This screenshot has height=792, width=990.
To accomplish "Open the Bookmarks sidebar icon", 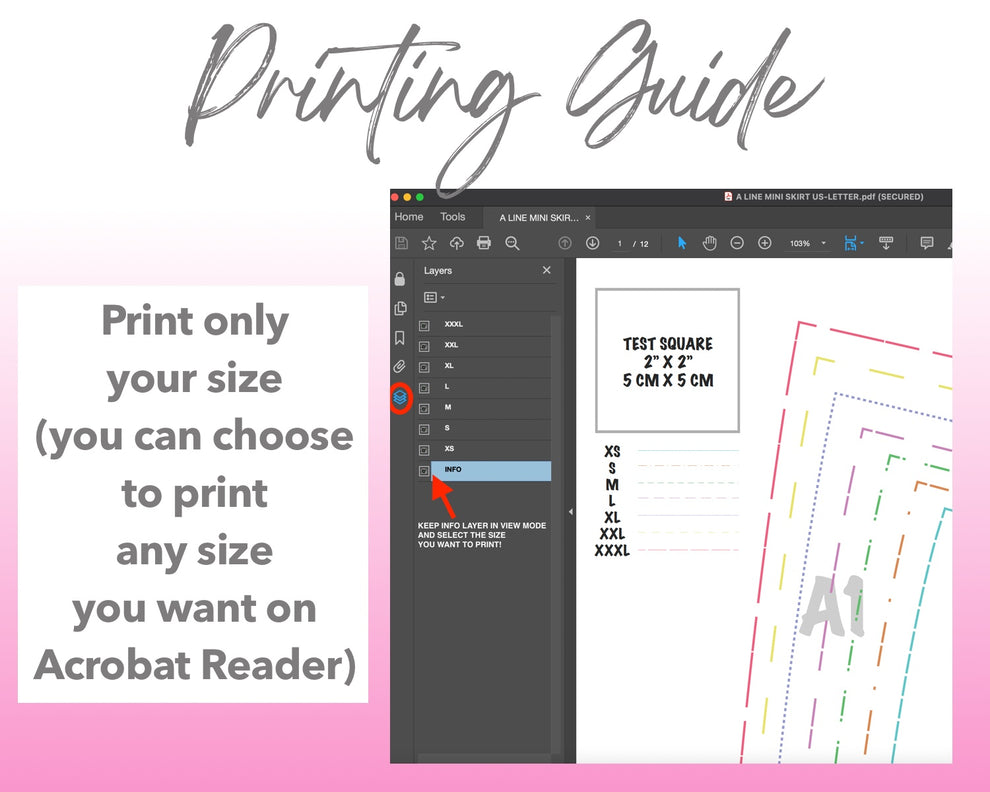I will [x=400, y=338].
